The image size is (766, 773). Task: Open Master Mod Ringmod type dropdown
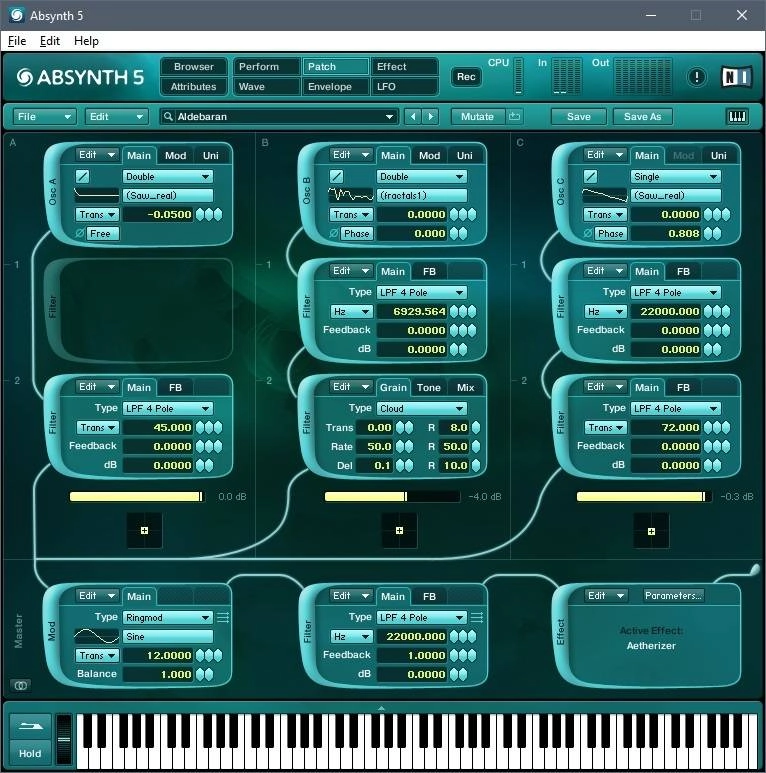tap(168, 617)
